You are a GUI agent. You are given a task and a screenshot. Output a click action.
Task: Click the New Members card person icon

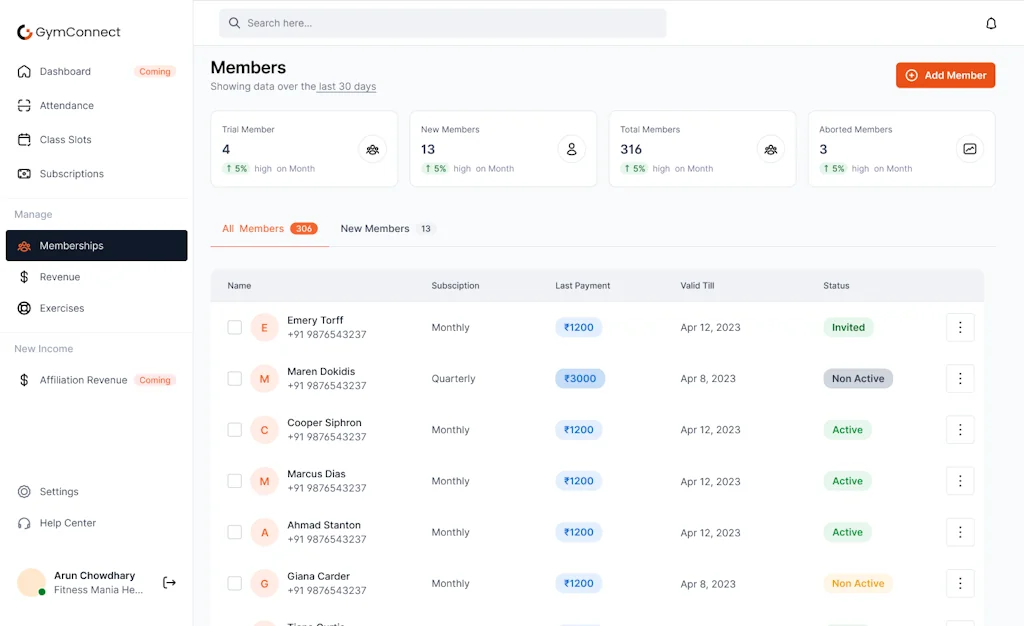[x=571, y=149]
